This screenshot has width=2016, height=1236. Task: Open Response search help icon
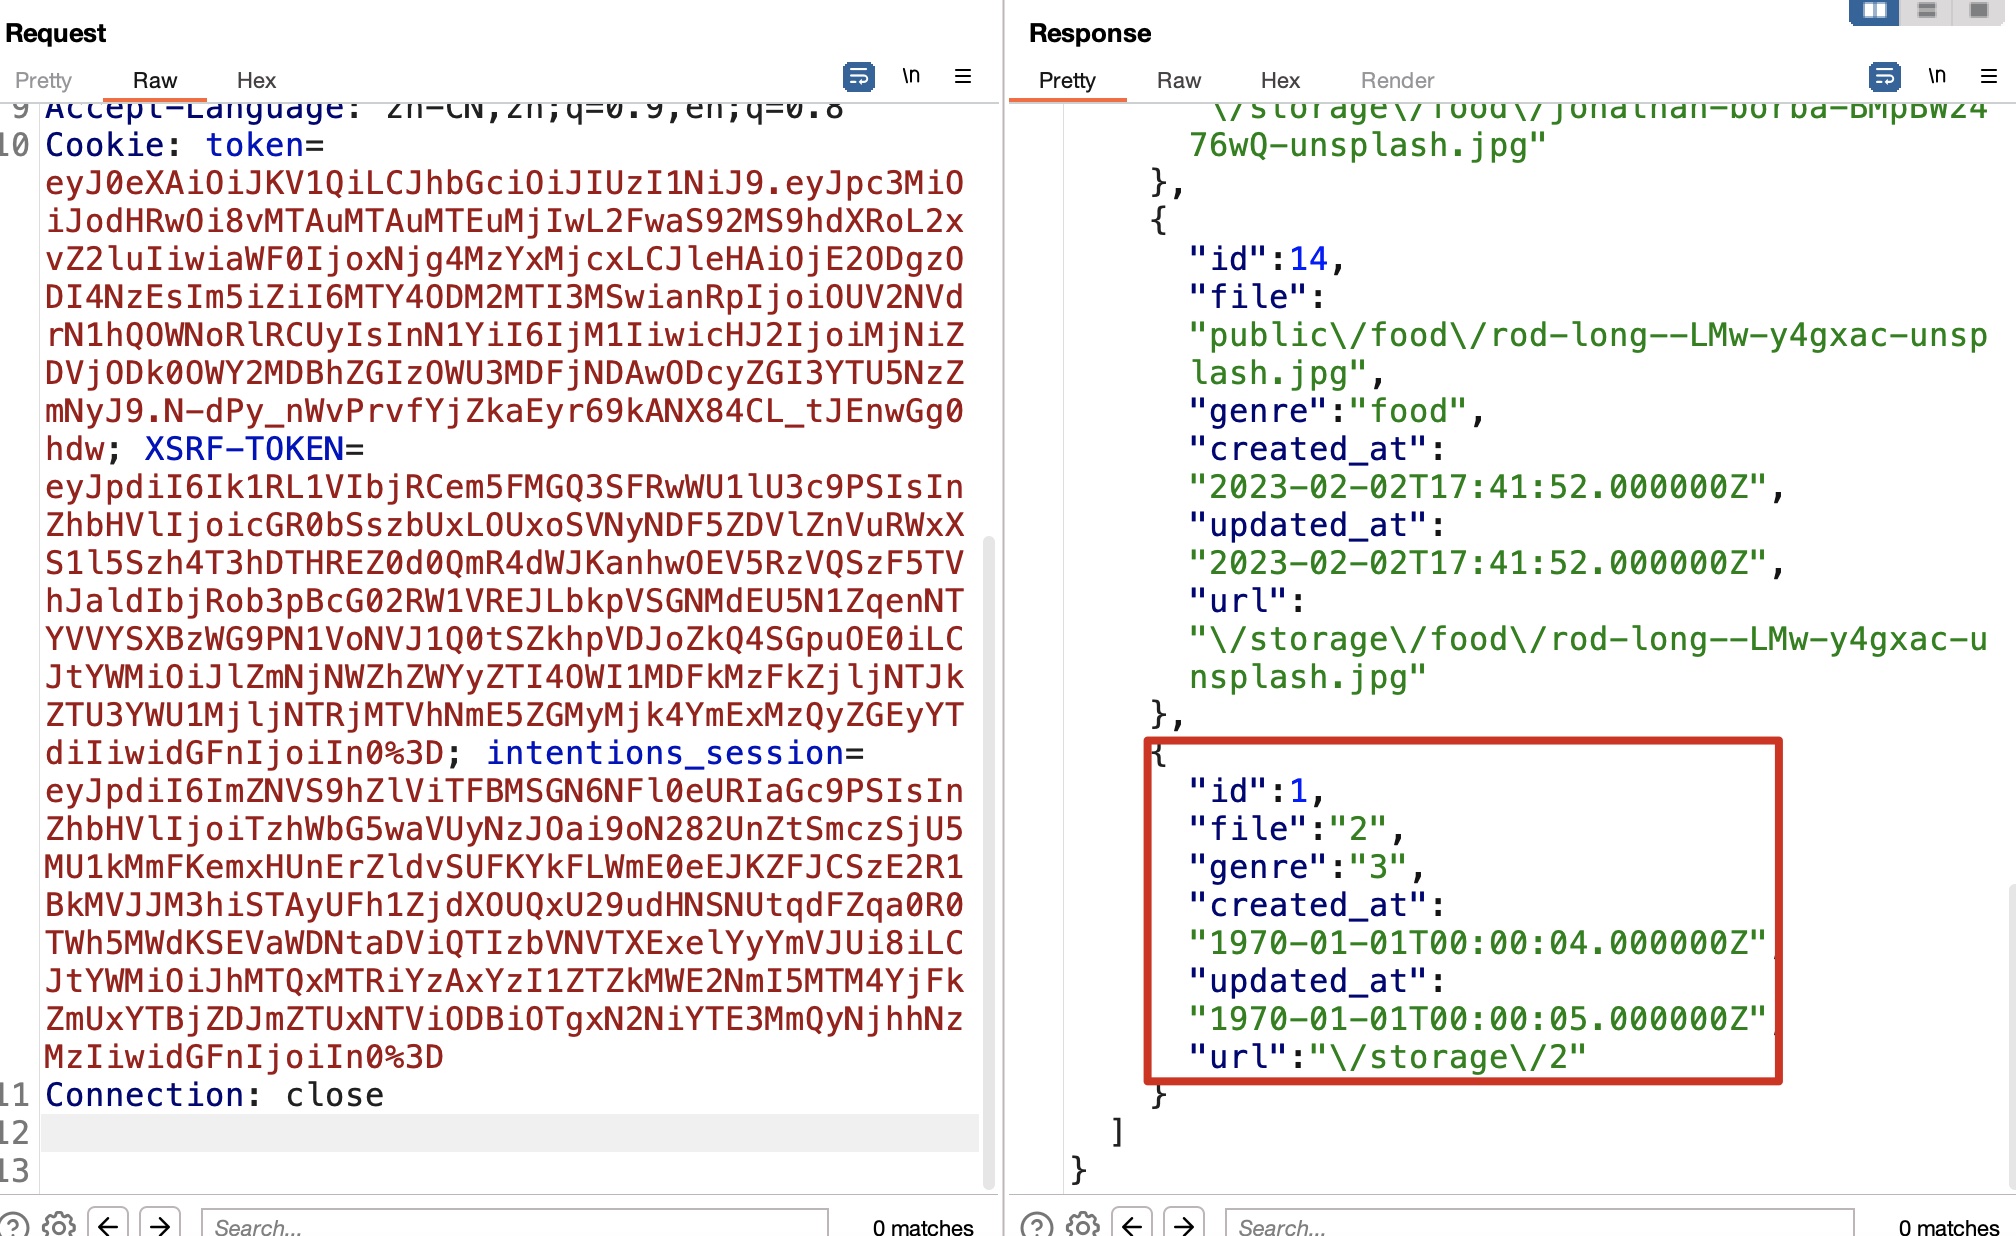pyautogui.click(x=1036, y=1225)
